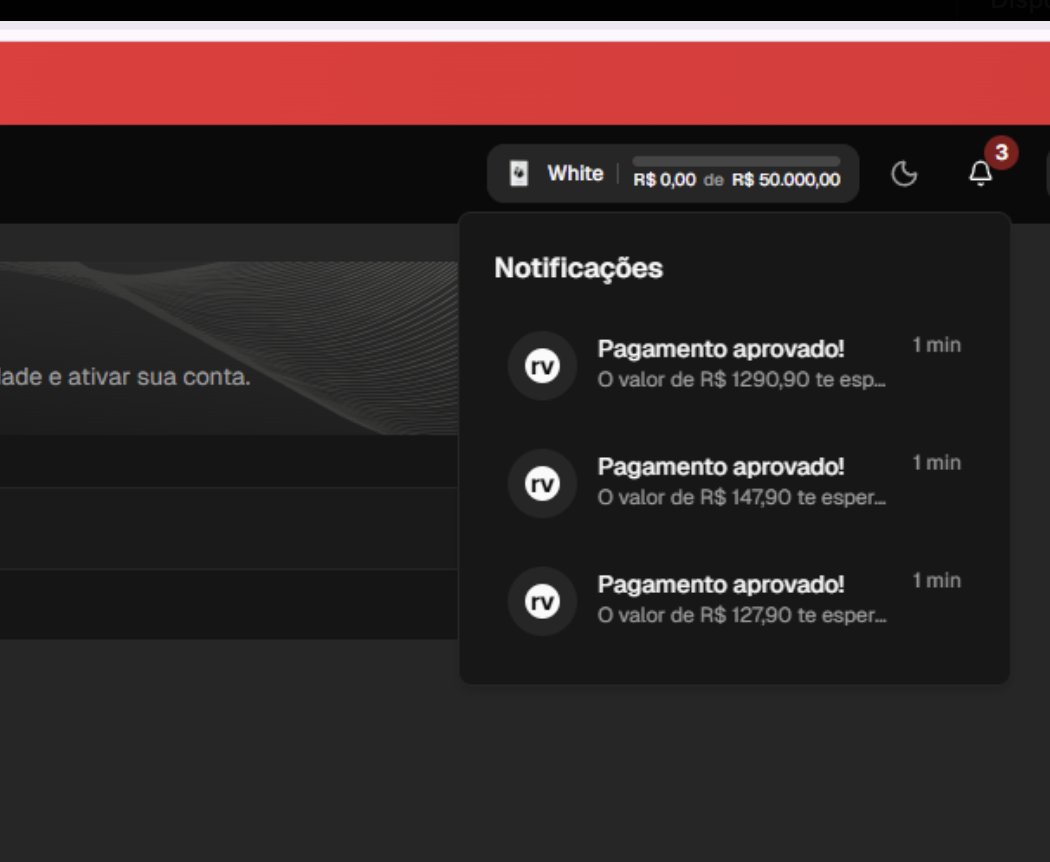Click rv avatar on R$ 127,90 notification
Image resolution: width=1050 pixels, height=862 pixels.
[x=542, y=601]
